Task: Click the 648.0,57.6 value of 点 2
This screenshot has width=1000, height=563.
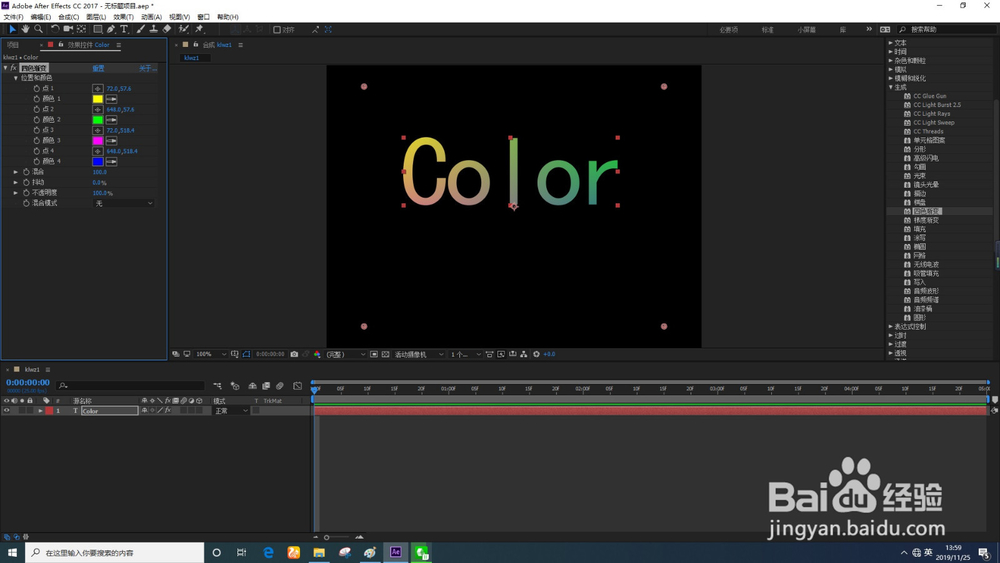Action: [x=120, y=110]
